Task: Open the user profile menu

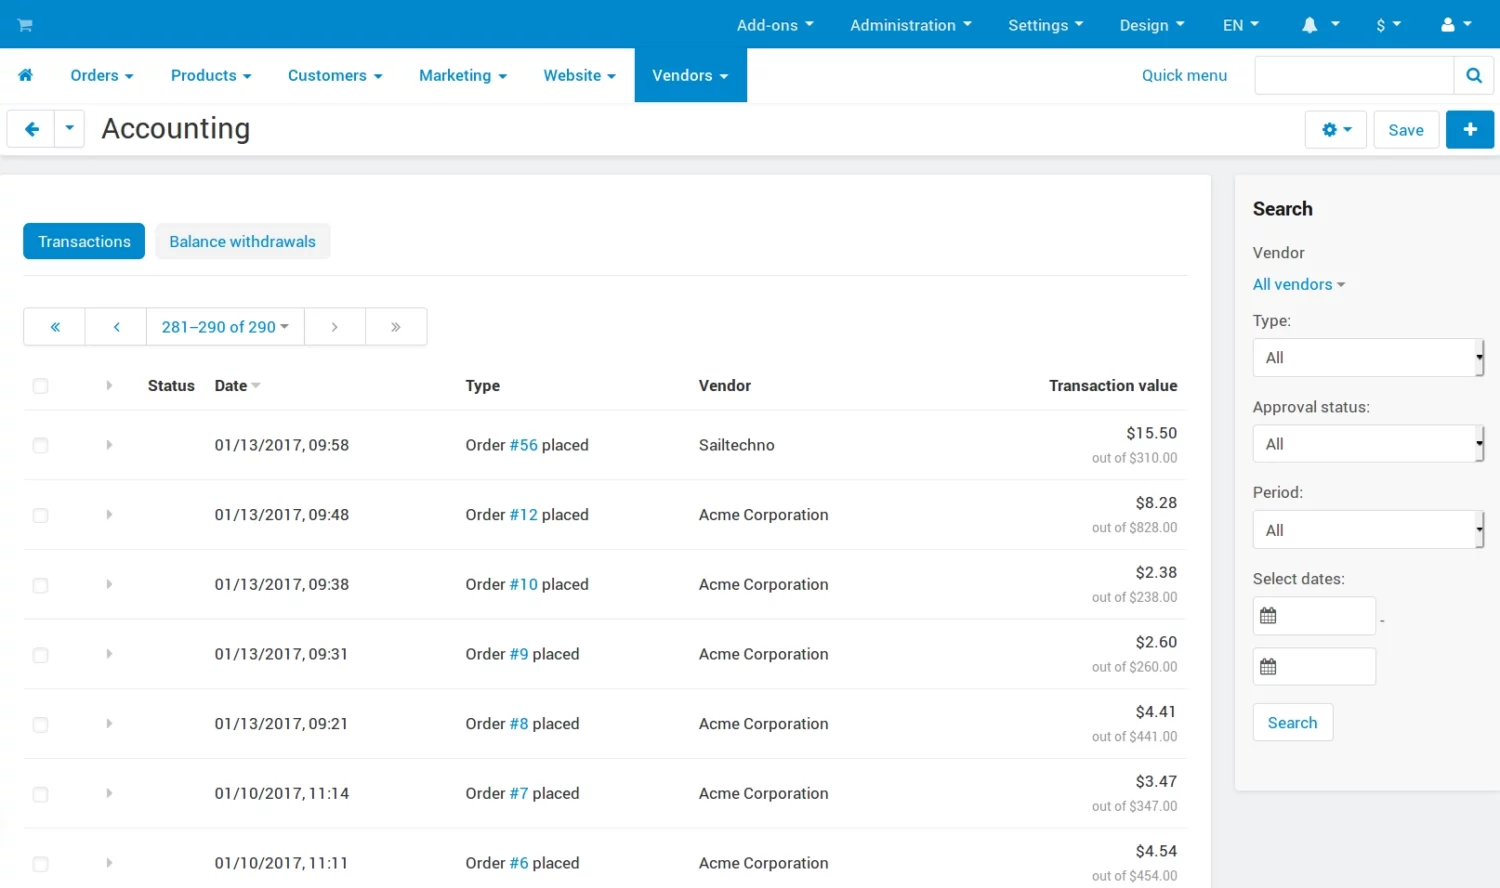Action: 1456,25
